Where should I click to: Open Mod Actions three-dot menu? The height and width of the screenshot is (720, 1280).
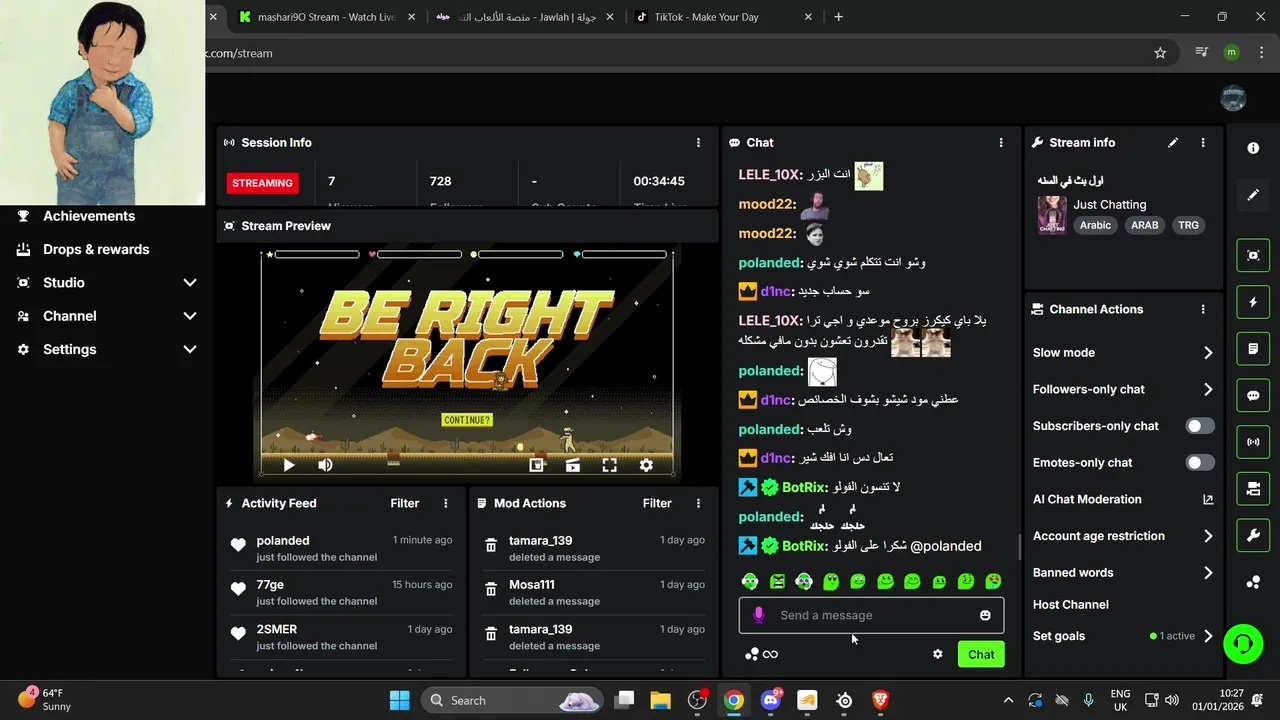point(698,504)
